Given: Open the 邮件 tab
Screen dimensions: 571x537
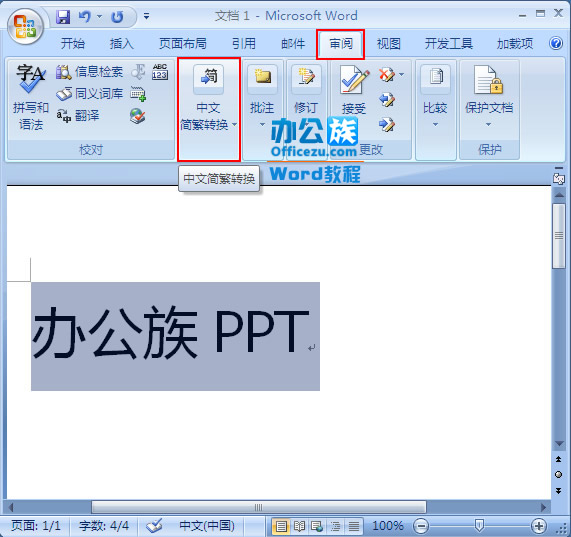Looking at the screenshot, I should click(293, 44).
